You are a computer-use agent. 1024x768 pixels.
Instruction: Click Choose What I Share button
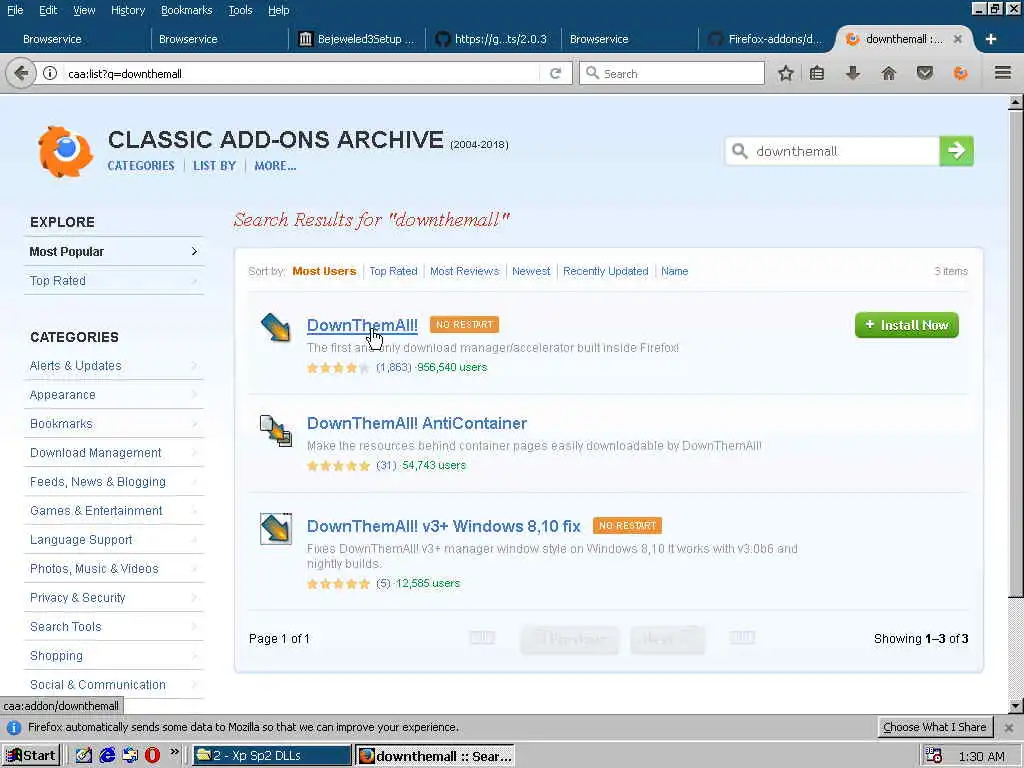[935, 728]
